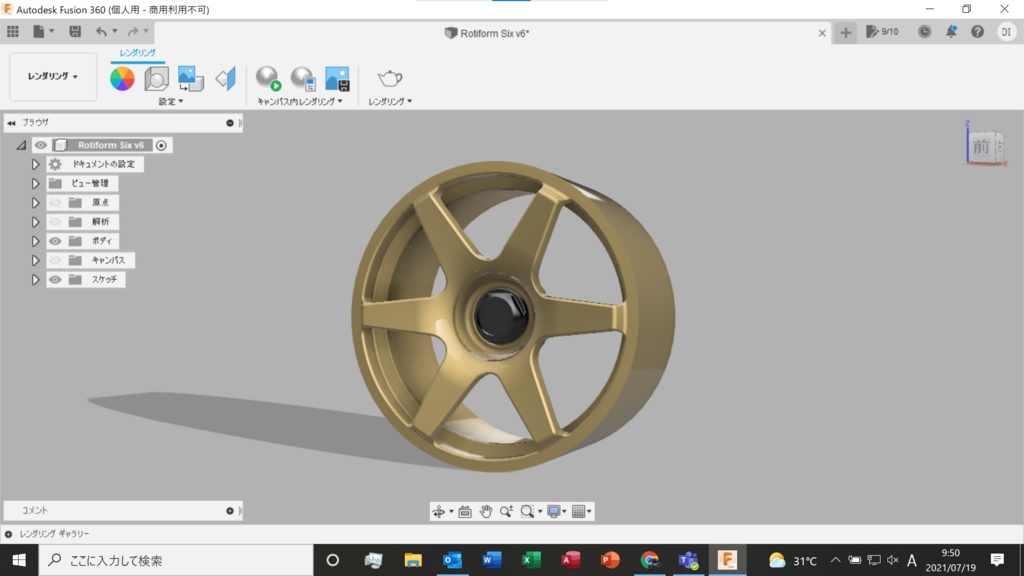The height and width of the screenshot is (576, 1024).
Task: Open the Windows Start menu
Action: click(19, 560)
